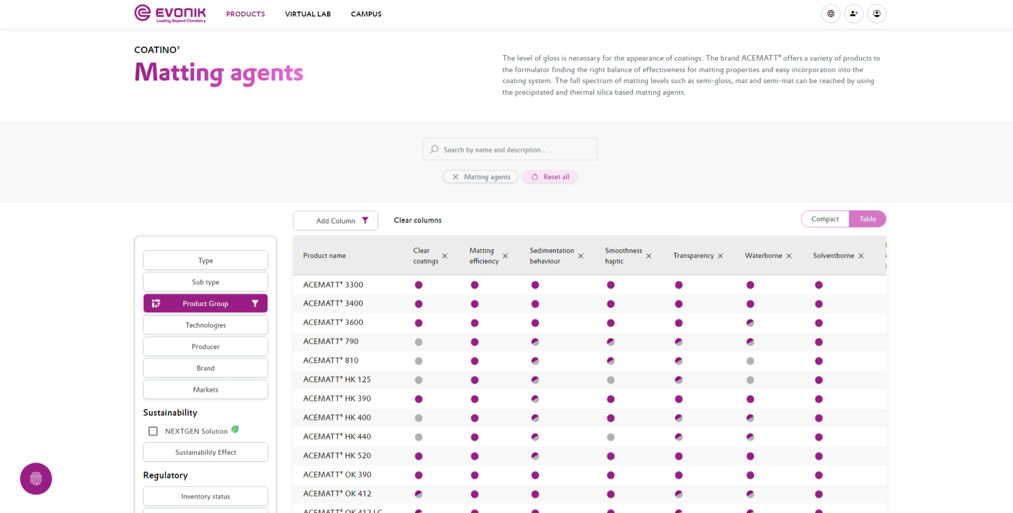Sort by the Product name column header
The width and height of the screenshot is (1013, 513).
[x=324, y=256]
